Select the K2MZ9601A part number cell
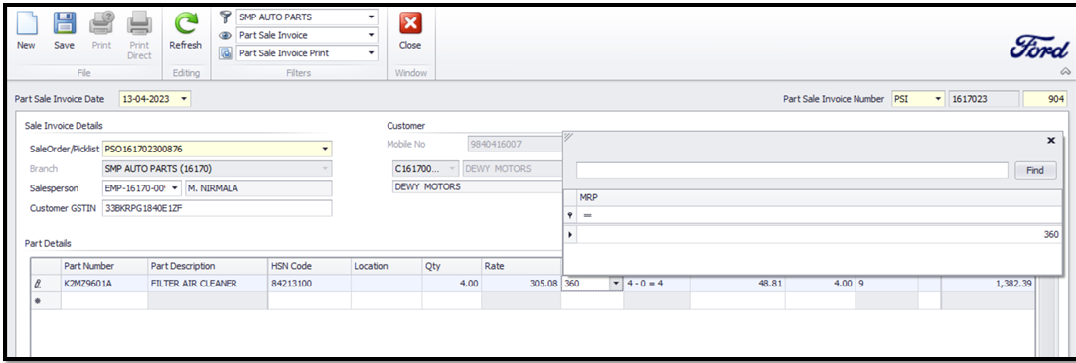The width and height of the screenshot is (1076, 363). 104,283
